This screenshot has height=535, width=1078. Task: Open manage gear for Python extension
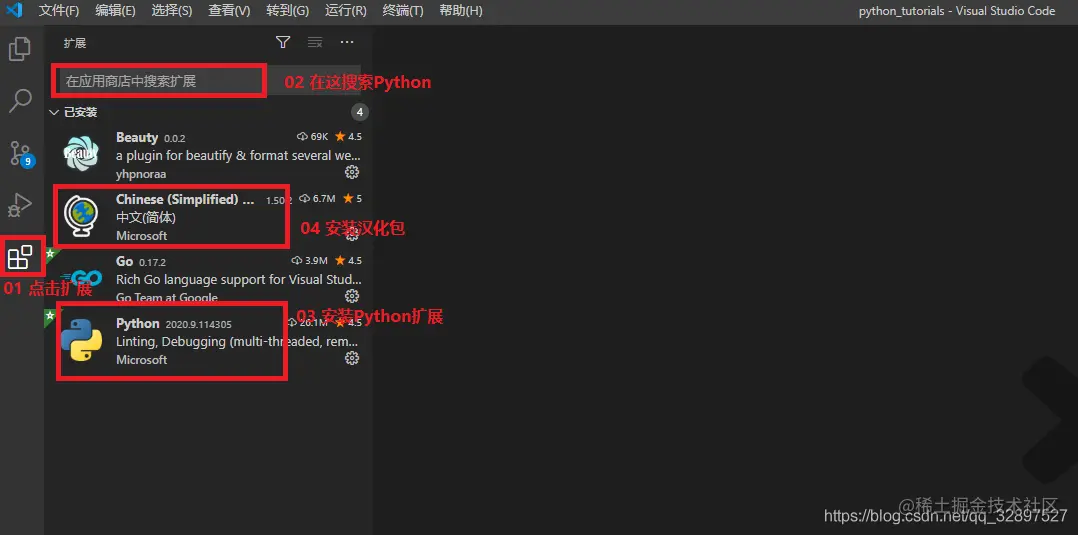click(x=352, y=358)
